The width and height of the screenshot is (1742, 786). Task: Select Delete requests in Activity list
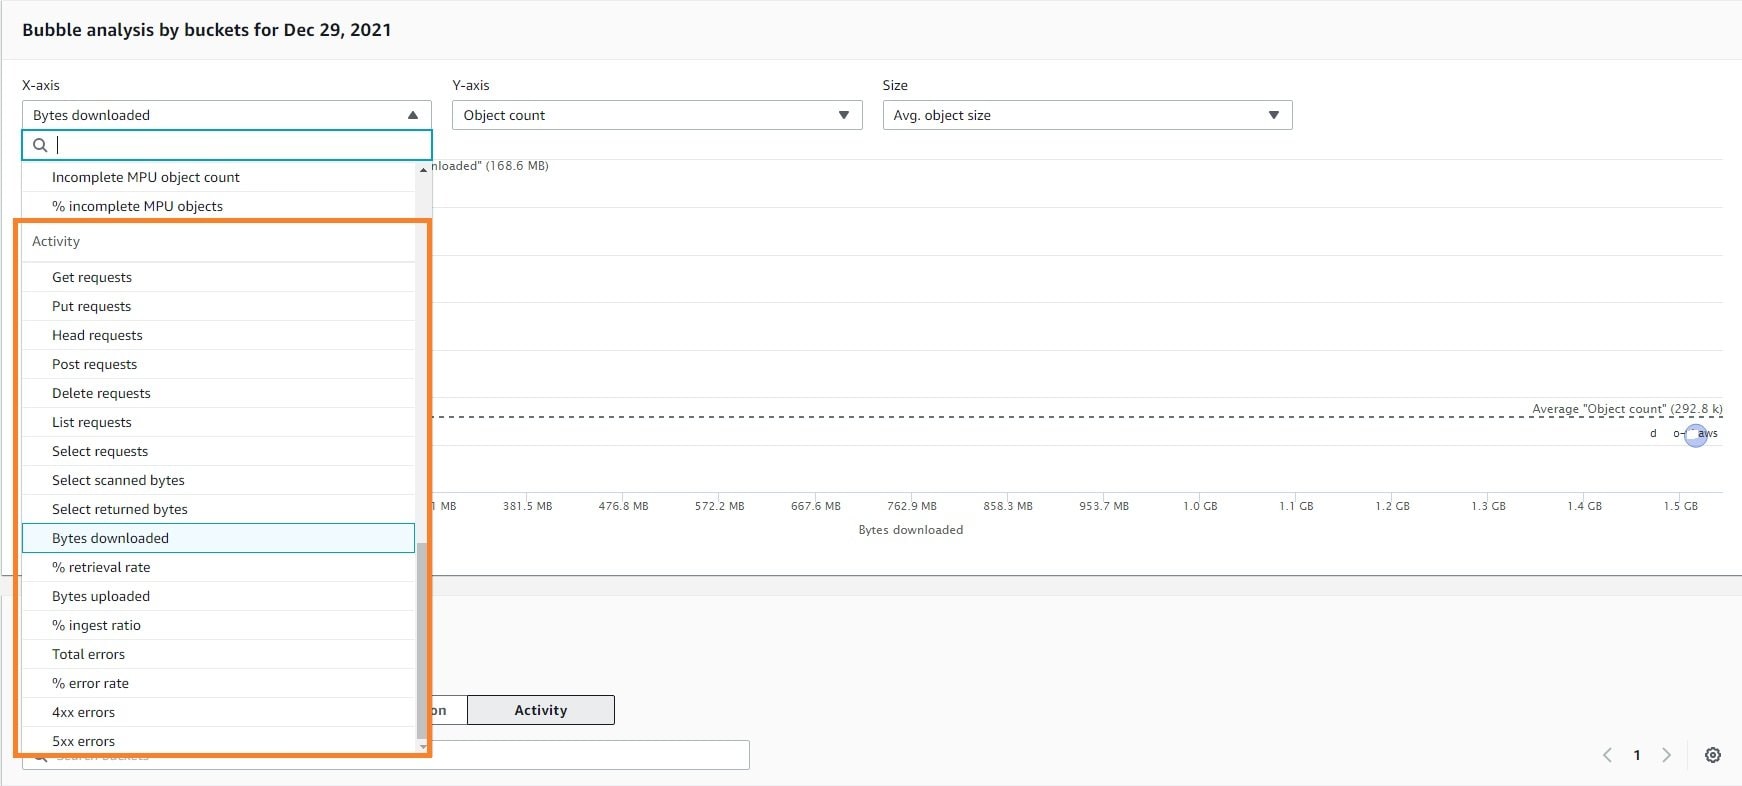(101, 393)
